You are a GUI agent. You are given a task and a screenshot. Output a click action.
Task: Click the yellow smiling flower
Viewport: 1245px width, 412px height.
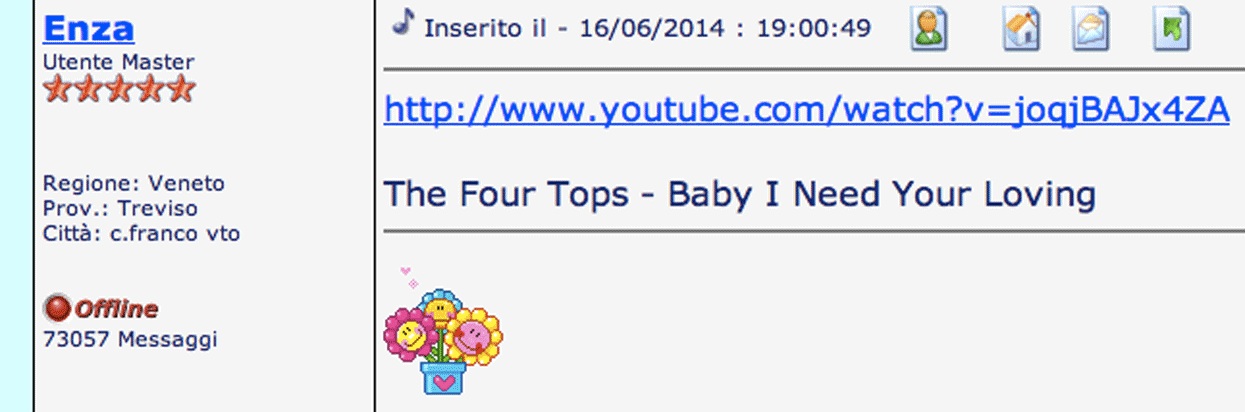(474, 335)
